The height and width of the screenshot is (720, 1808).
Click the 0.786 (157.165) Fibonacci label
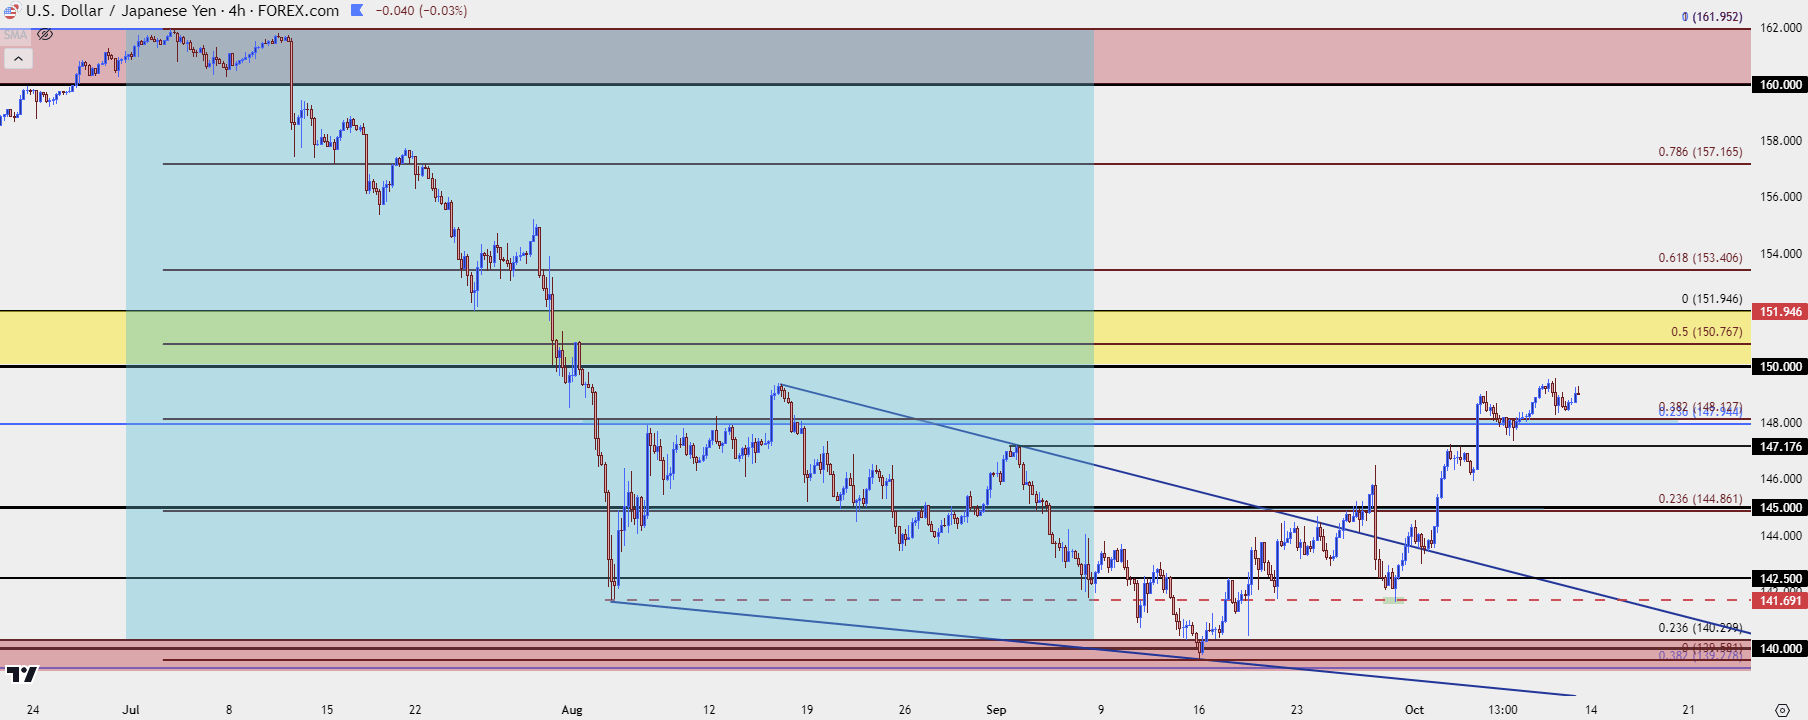point(1700,152)
